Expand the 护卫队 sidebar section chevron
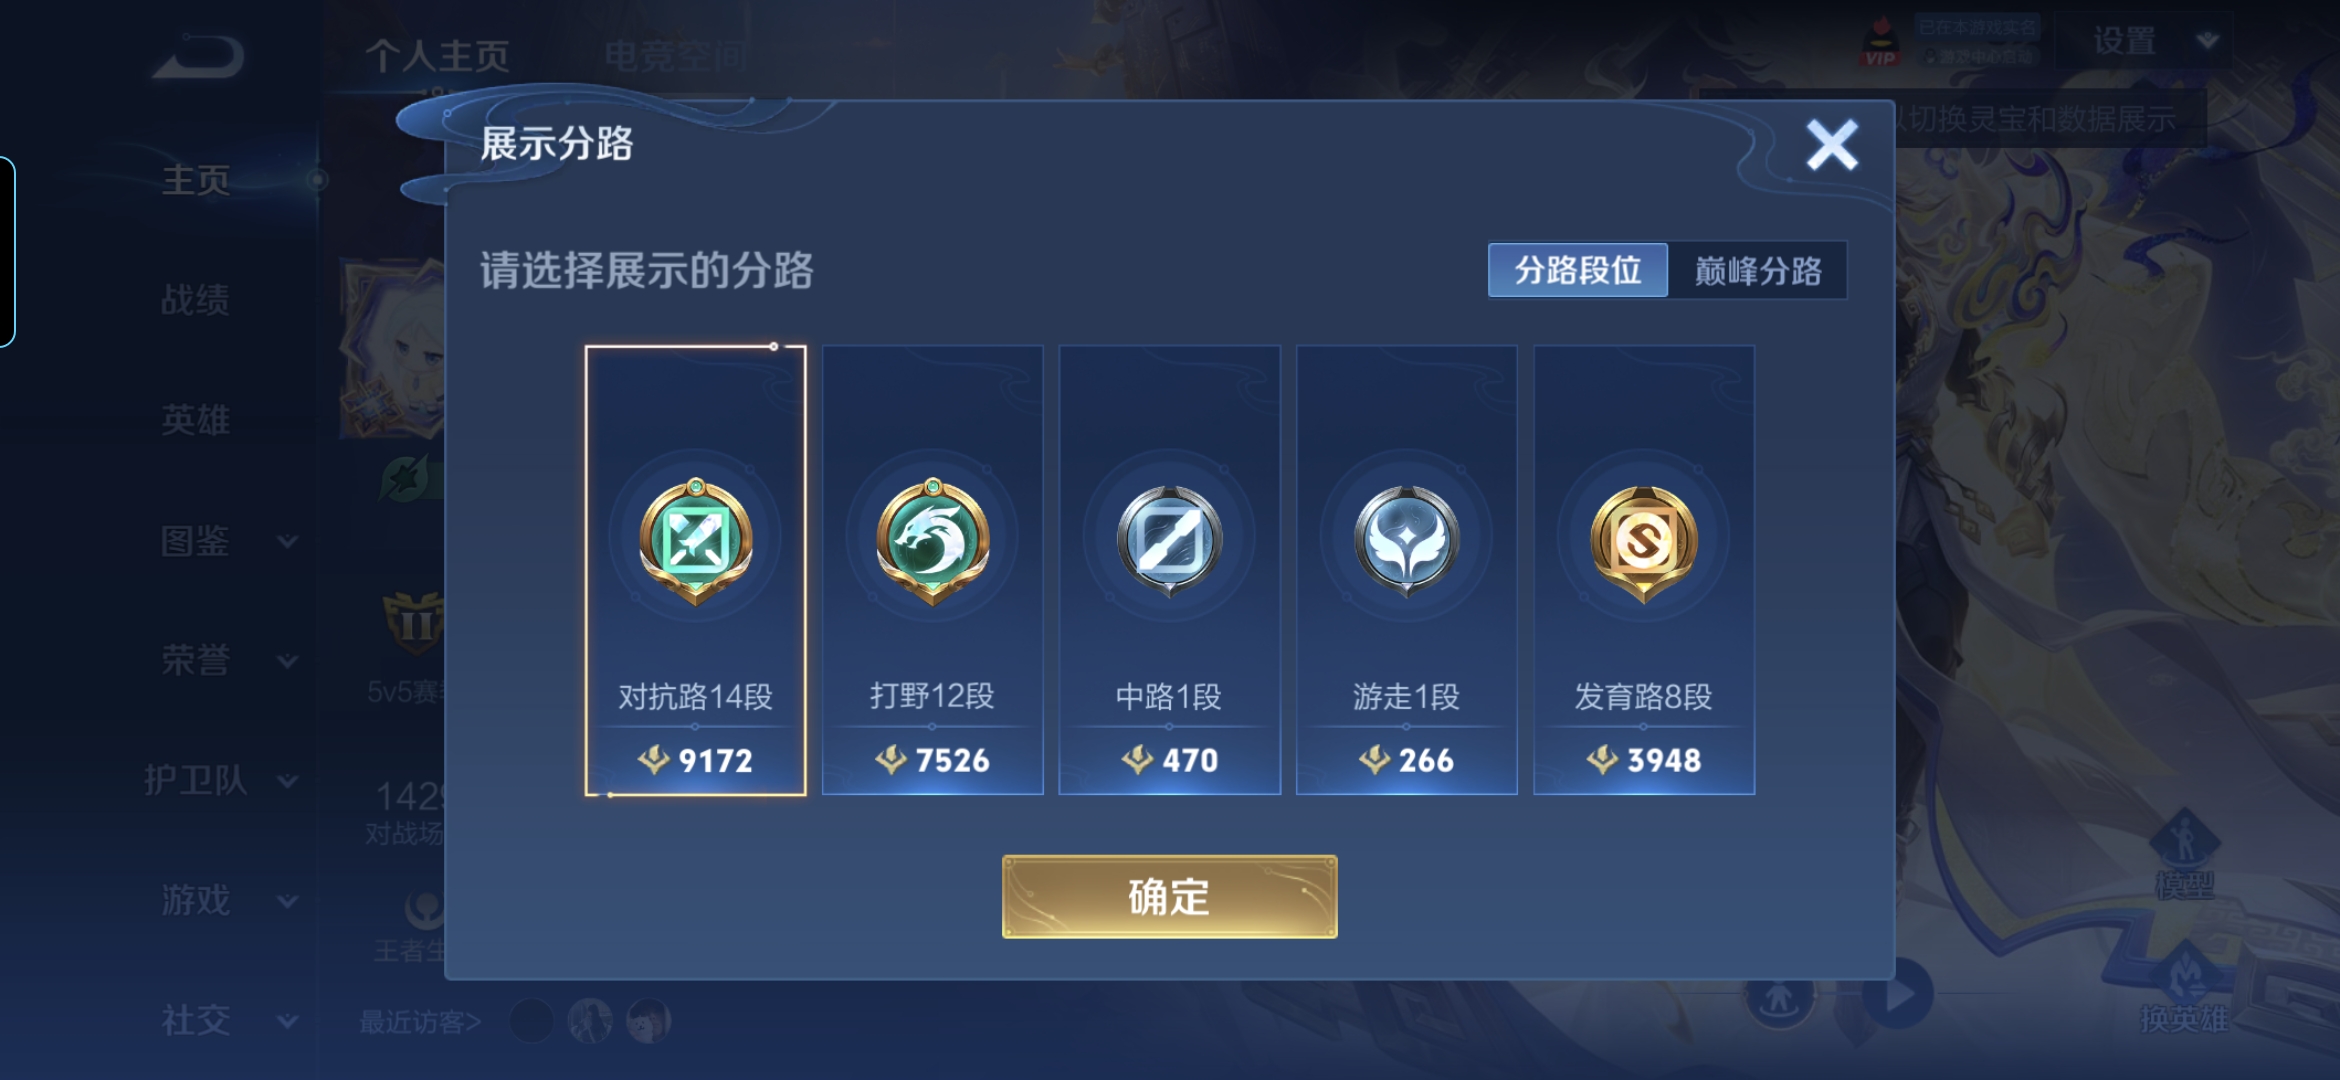Image resolution: width=2340 pixels, height=1080 pixels. point(288,781)
